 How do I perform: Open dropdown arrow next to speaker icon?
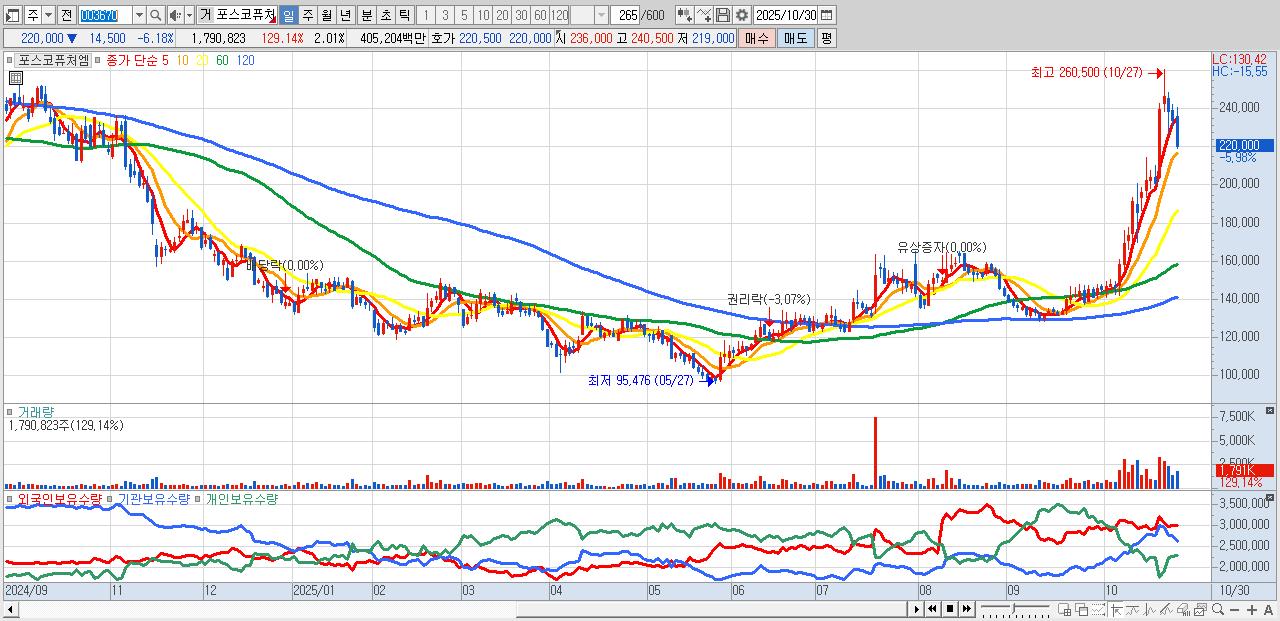[x=190, y=15]
